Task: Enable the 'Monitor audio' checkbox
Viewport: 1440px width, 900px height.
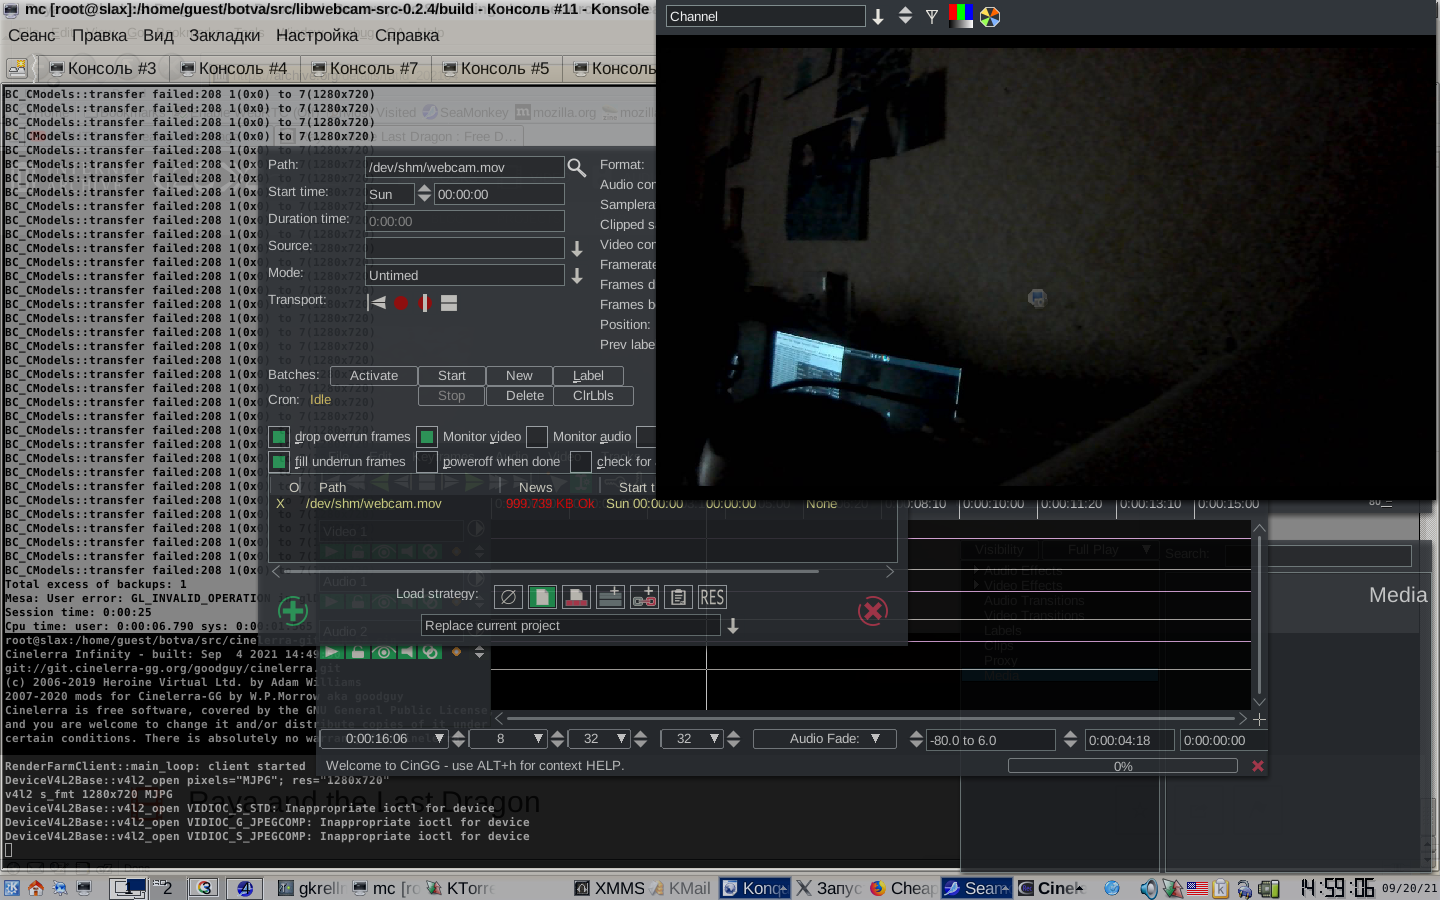Action: (537, 437)
